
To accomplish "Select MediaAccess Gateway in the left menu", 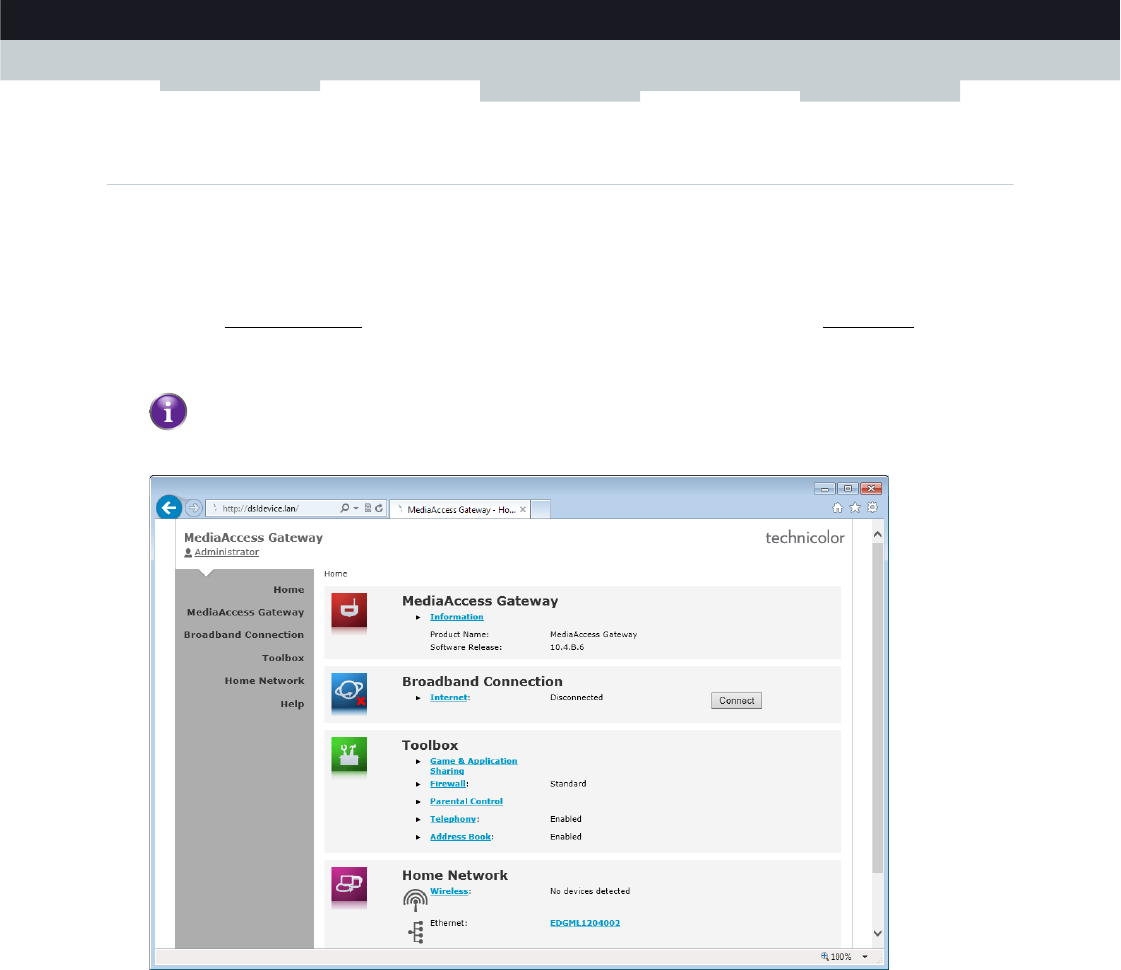I will pos(245,613).
